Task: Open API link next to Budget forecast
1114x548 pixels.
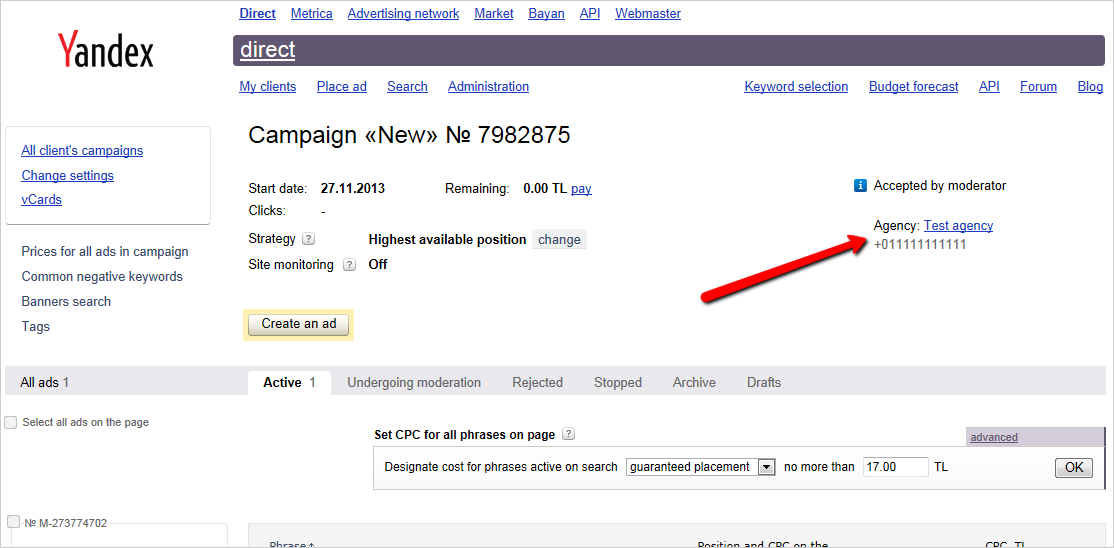Action: [989, 87]
